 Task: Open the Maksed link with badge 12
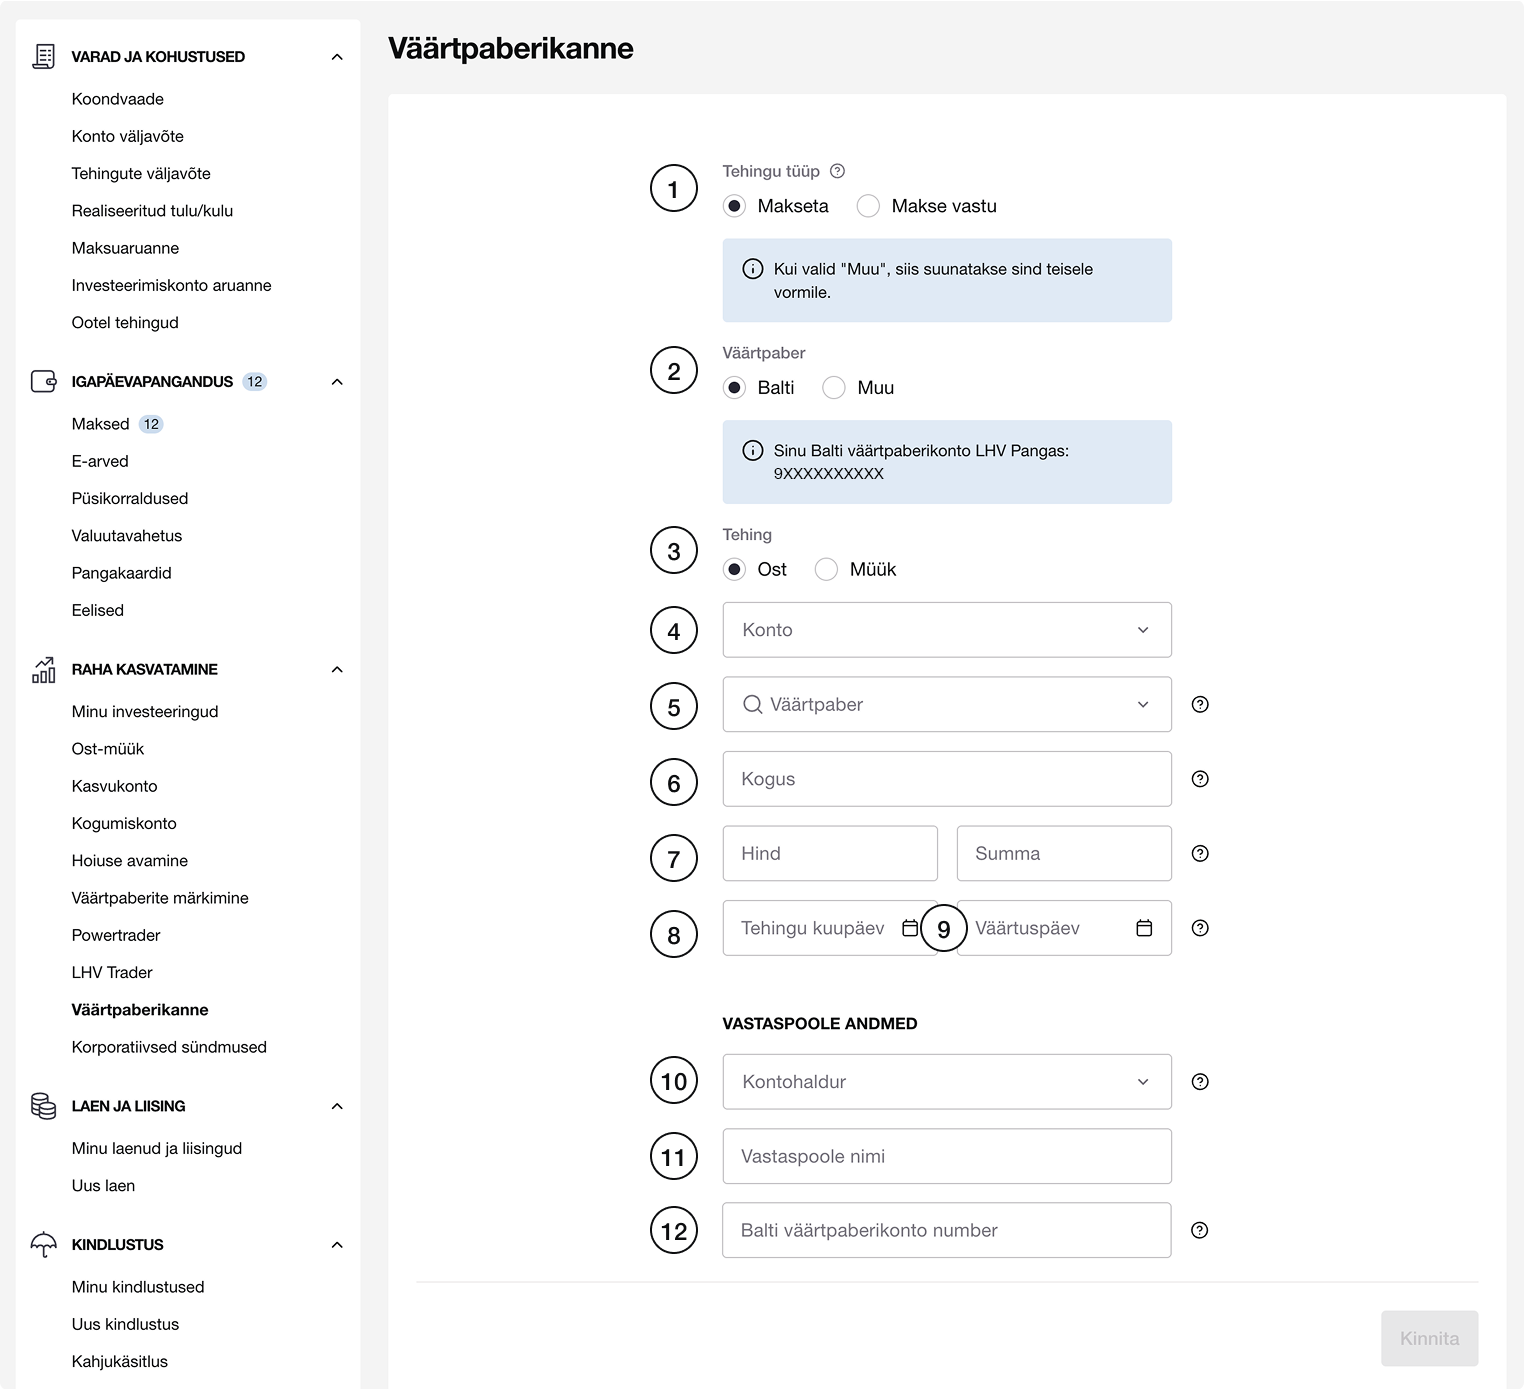[x=101, y=424]
